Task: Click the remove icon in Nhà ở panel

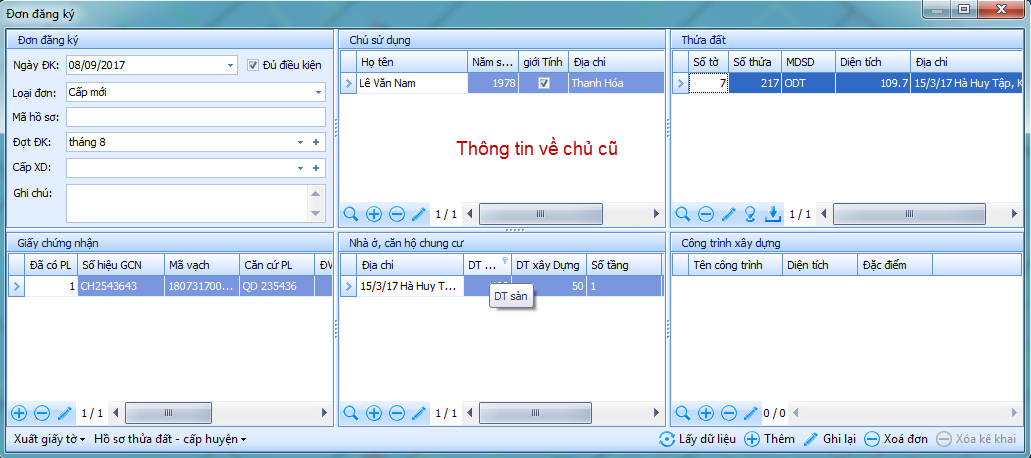Action: [x=396, y=413]
